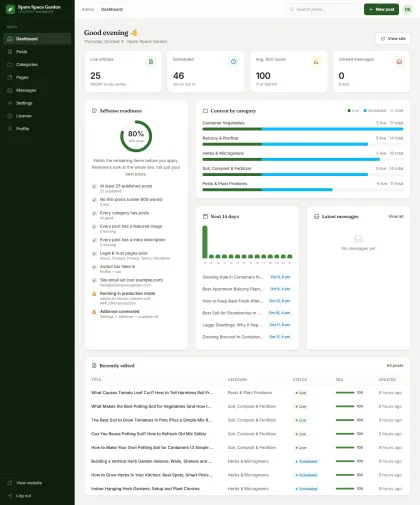This screenshot has width=420, height=505.
Task: Open the License menu item
Action: tap(37, 116)
